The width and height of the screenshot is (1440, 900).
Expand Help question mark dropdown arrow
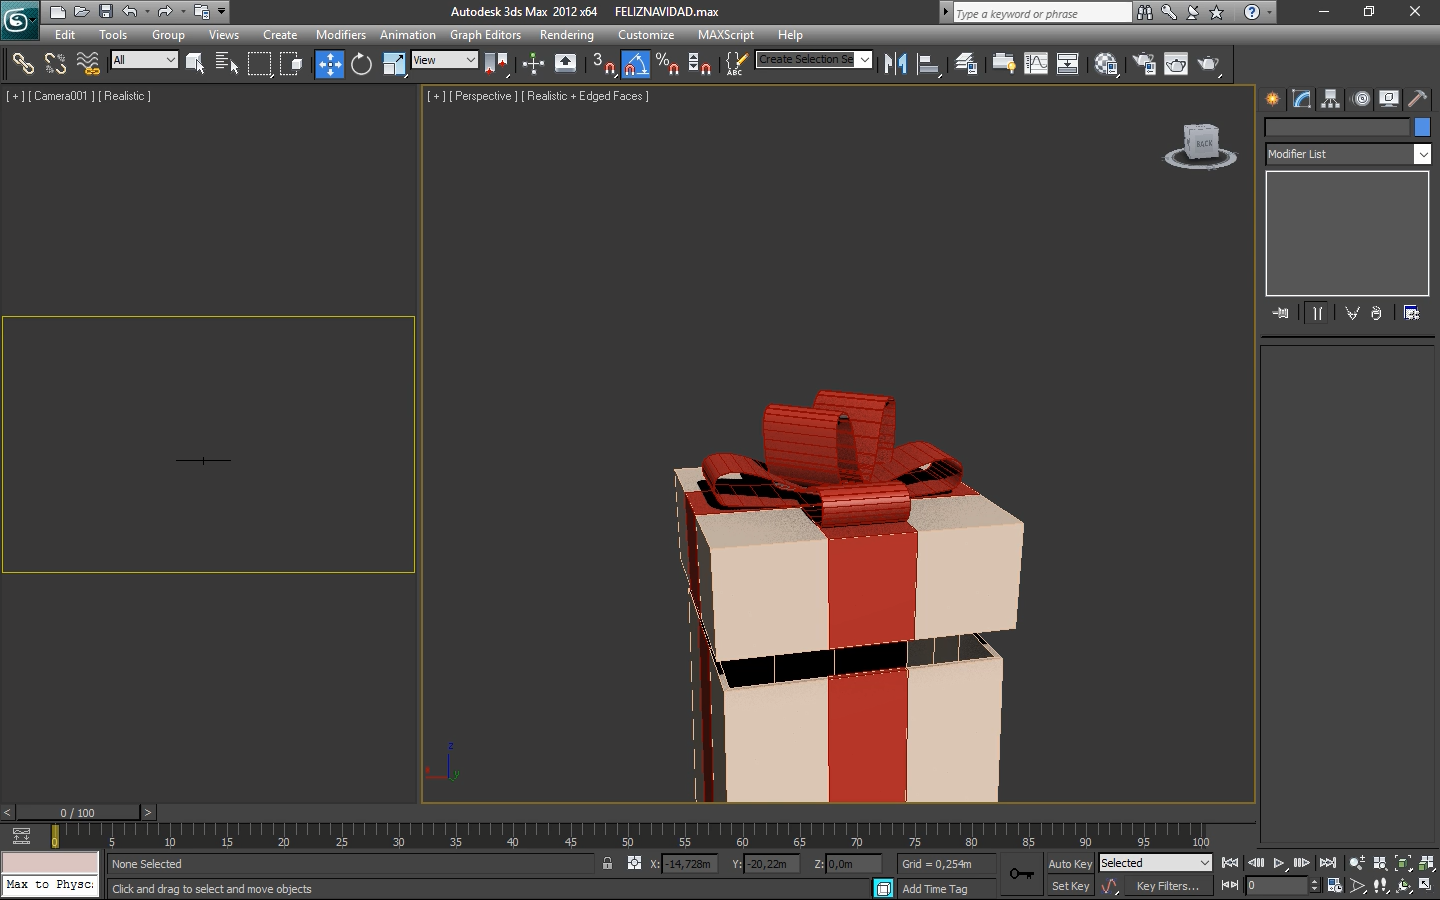pyautogui.click(x=1270, y=12)
